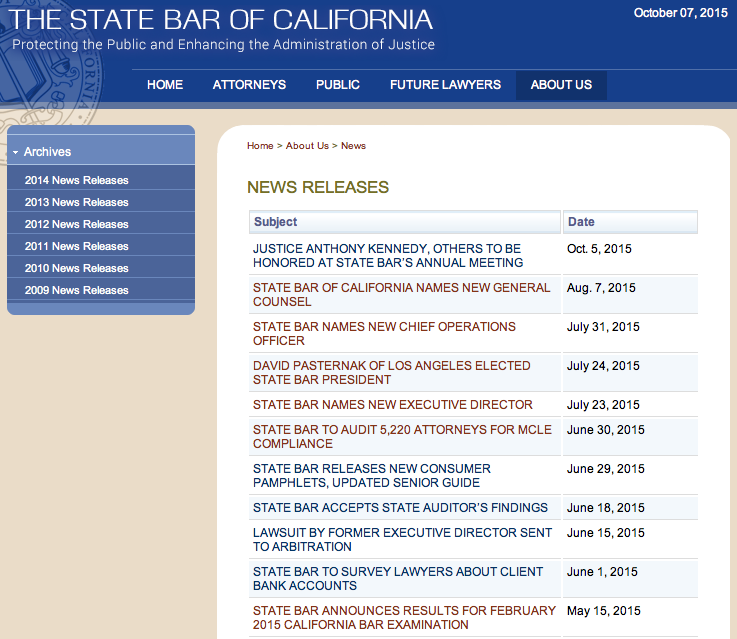Screen dimensions: 737x639
Task: Open Justice Anthony Kennedy annual meeting release
Action: point(388,256)
